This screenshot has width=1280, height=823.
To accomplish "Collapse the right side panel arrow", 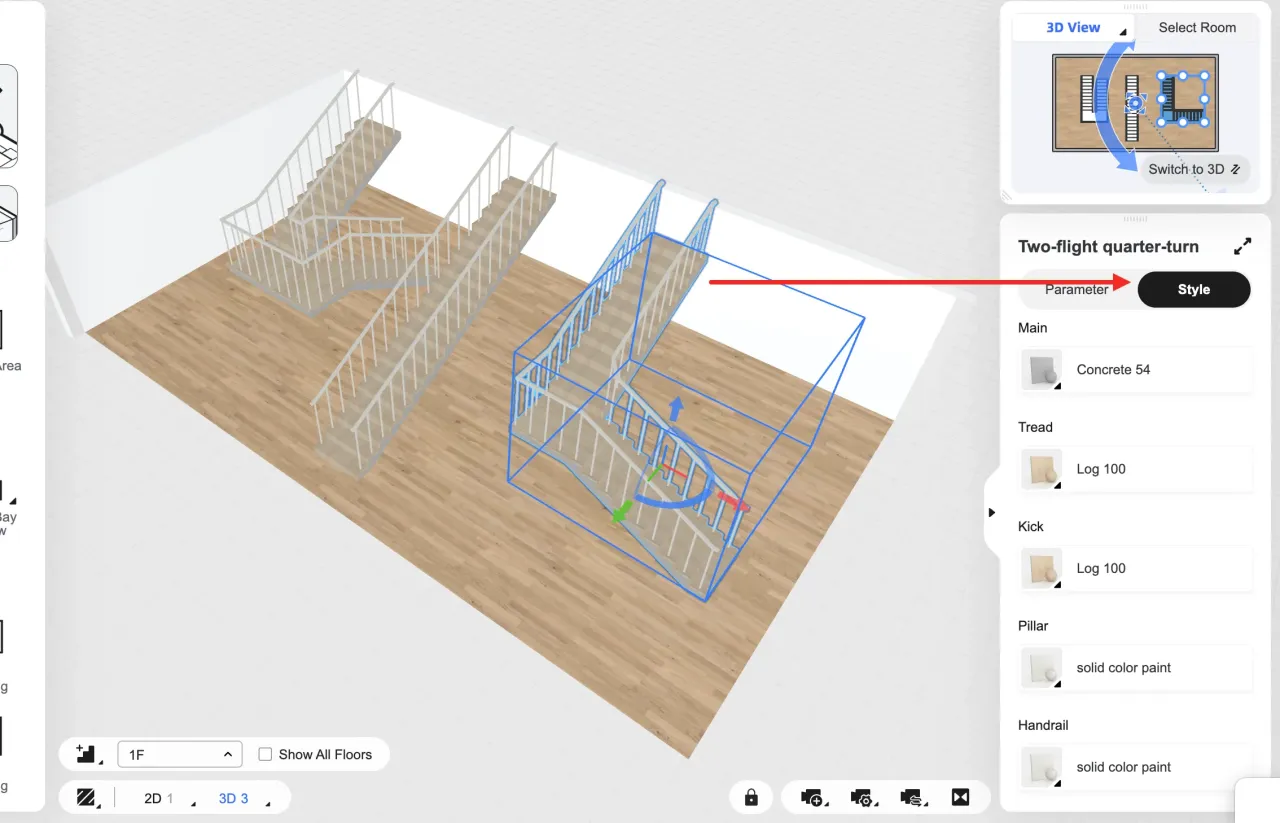I will [x=991, y=512].
